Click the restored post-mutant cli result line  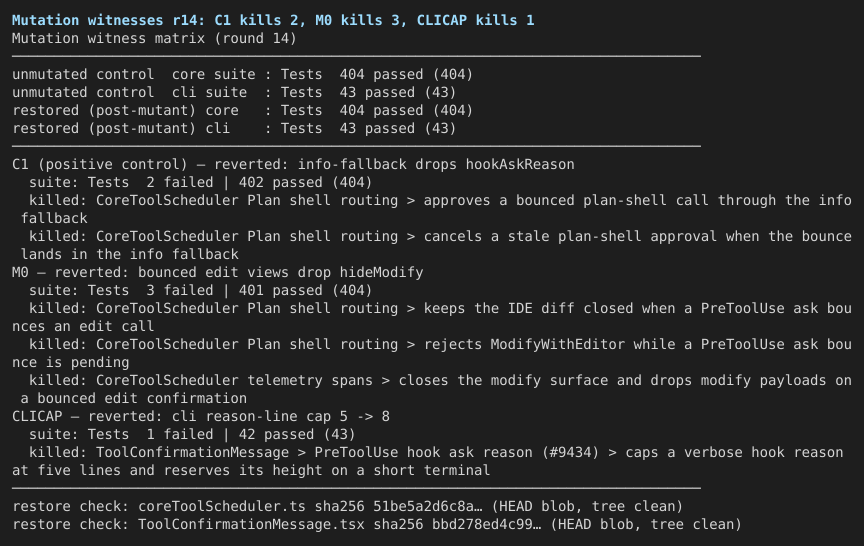[234, 128]
